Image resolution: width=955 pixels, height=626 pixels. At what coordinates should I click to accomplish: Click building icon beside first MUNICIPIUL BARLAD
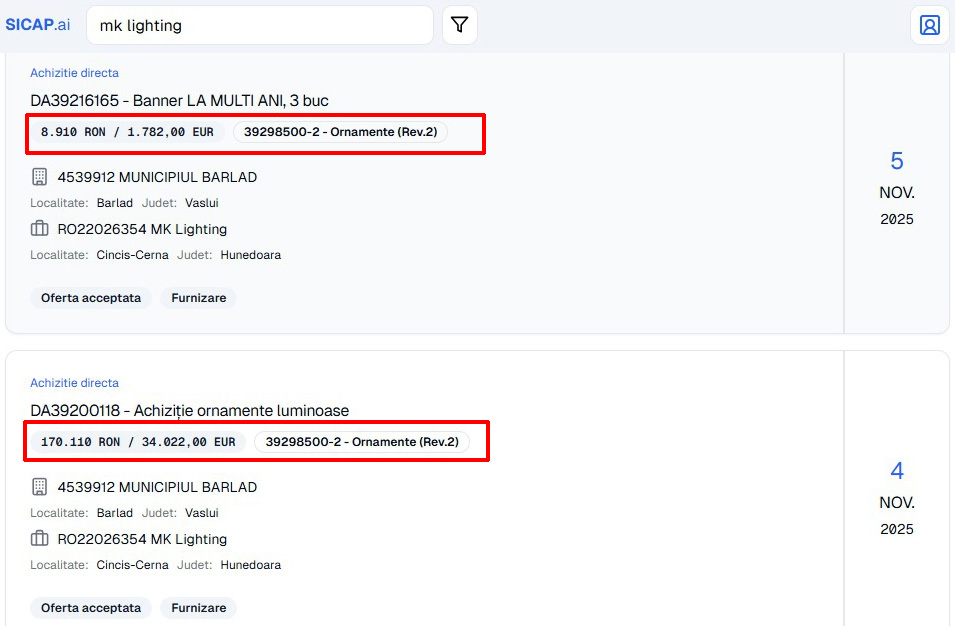pos(40,177)
